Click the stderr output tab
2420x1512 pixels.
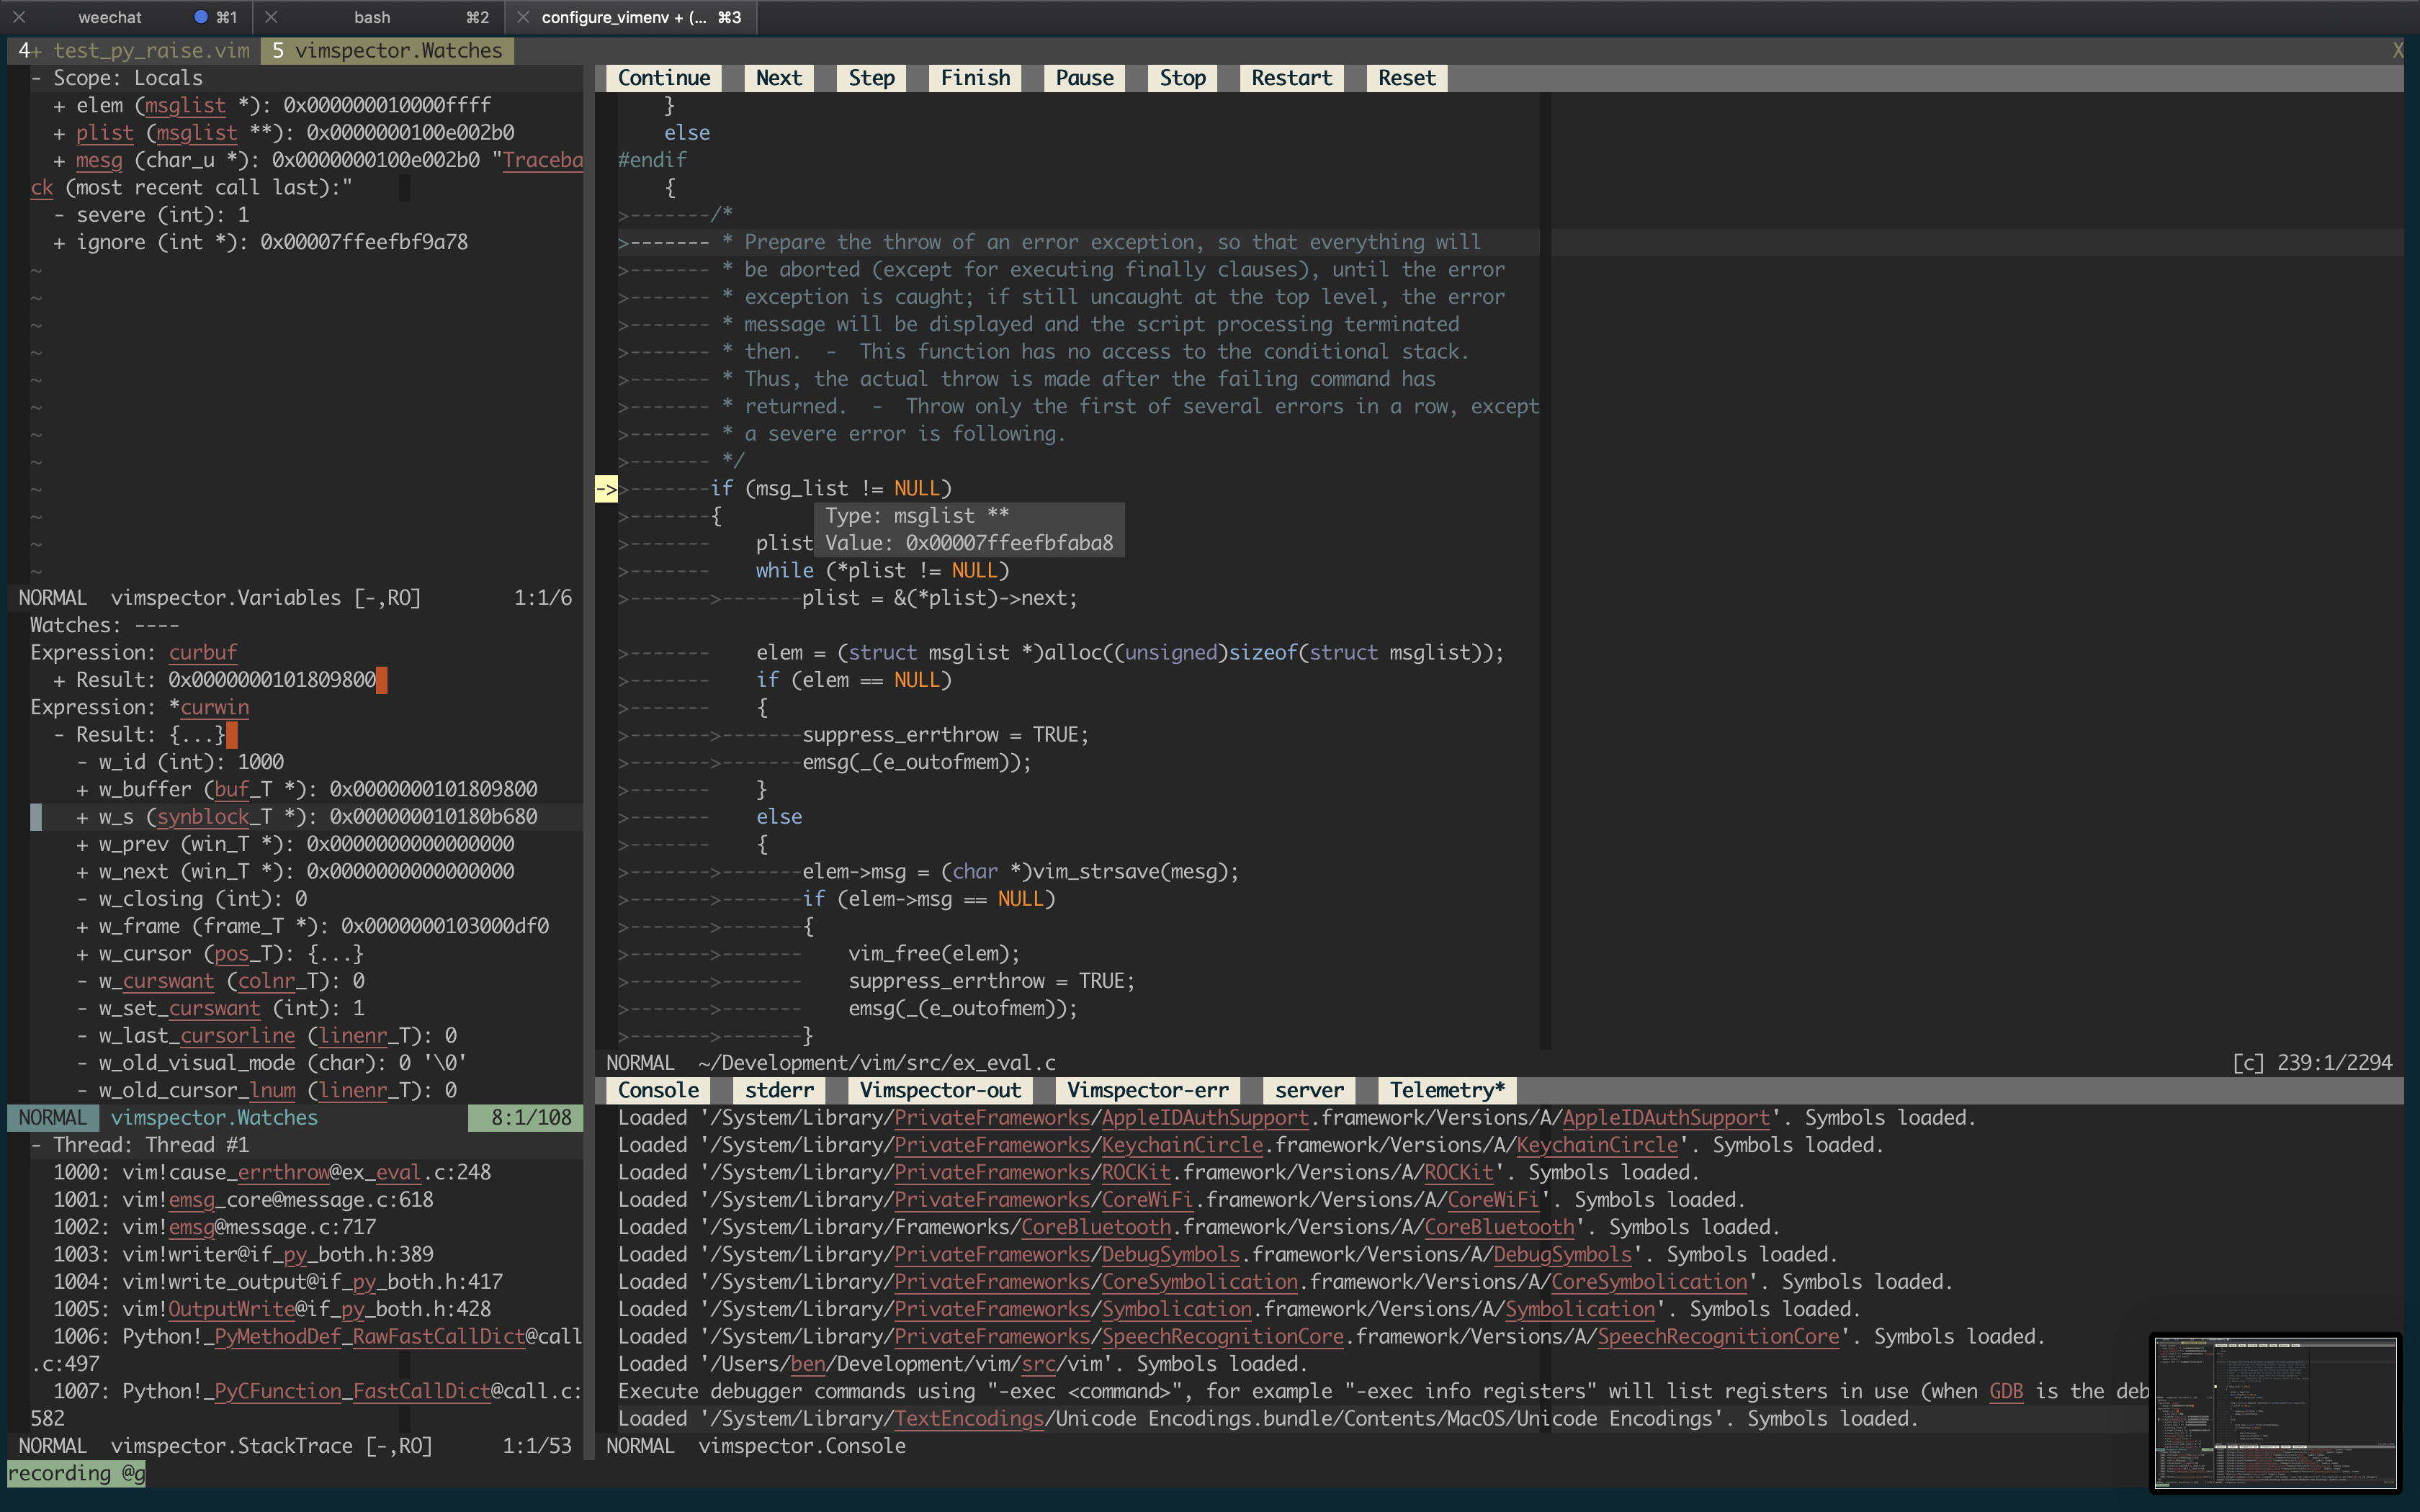click(x=774, y=1089)
